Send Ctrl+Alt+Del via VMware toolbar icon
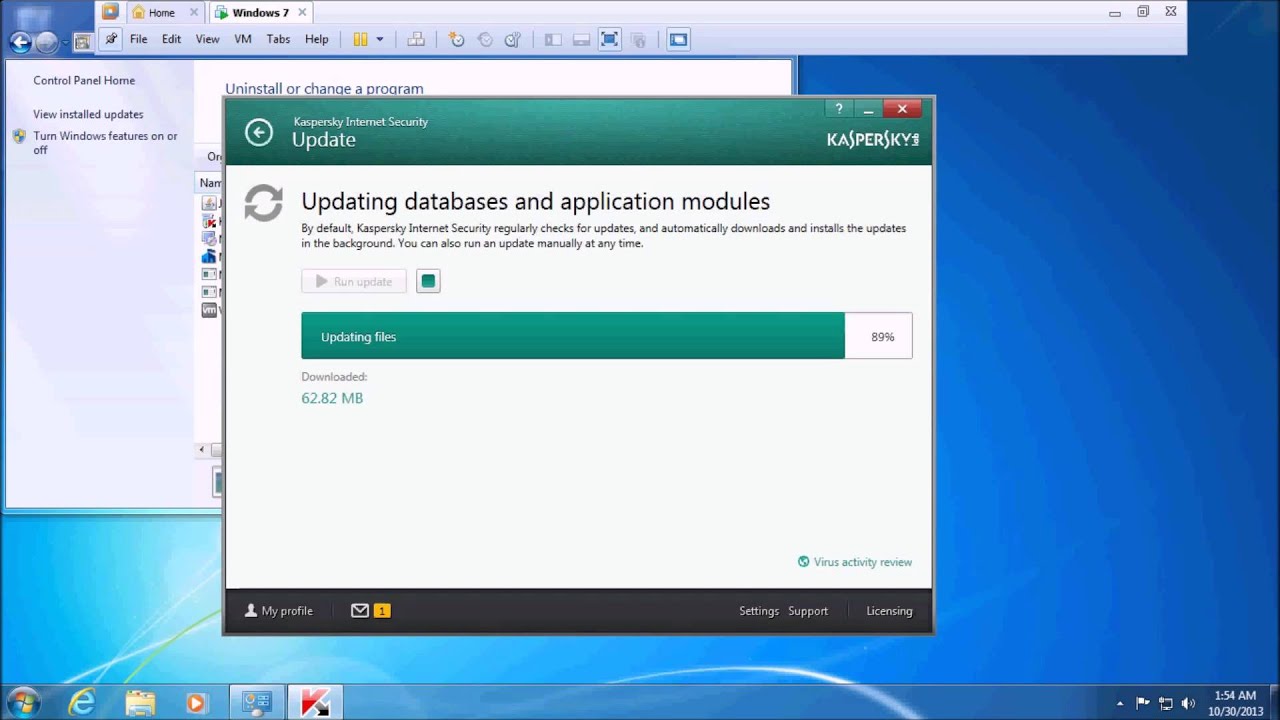 pos(416,39)
